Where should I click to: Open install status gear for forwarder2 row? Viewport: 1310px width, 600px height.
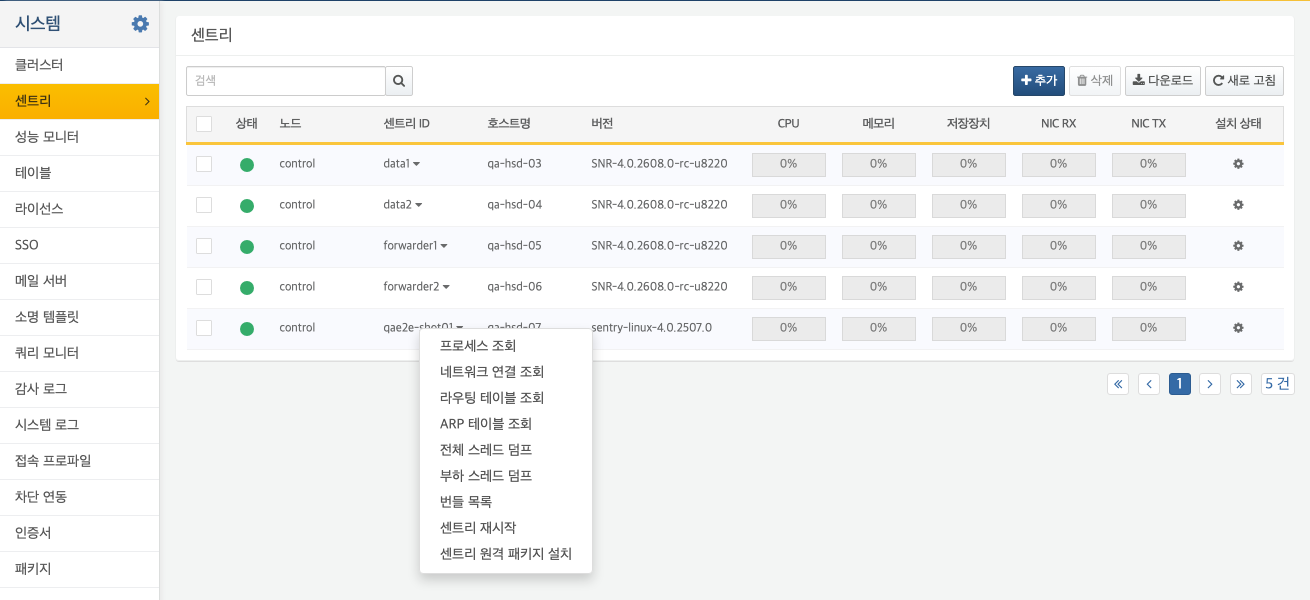pos(1238,287)
